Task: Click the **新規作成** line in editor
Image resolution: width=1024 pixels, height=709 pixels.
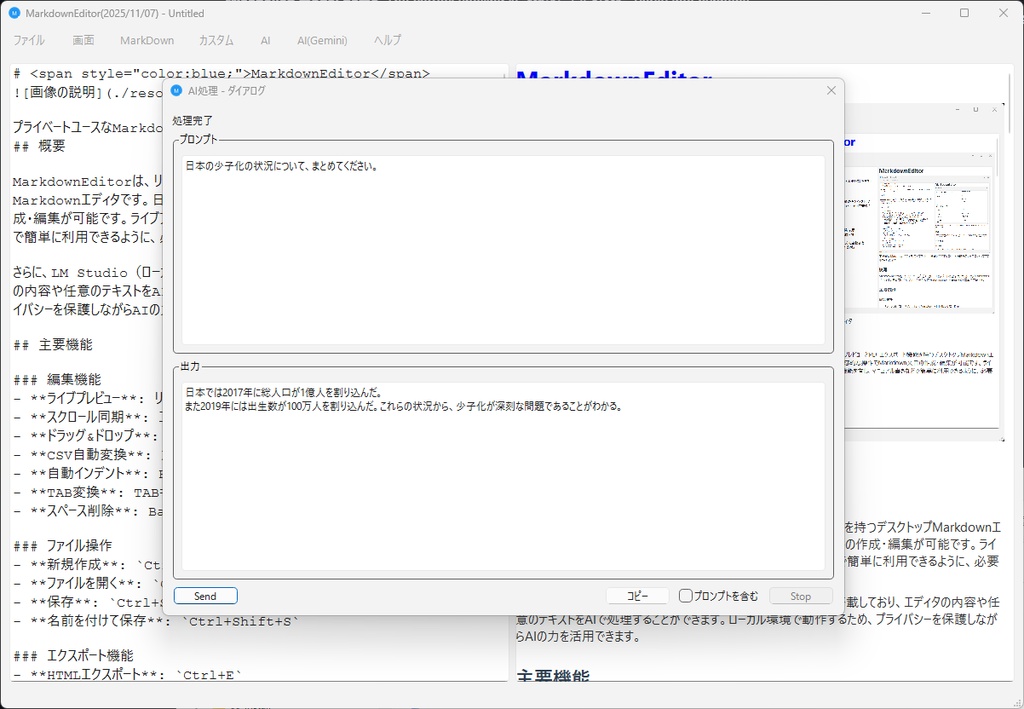Action: coord(88,565)
